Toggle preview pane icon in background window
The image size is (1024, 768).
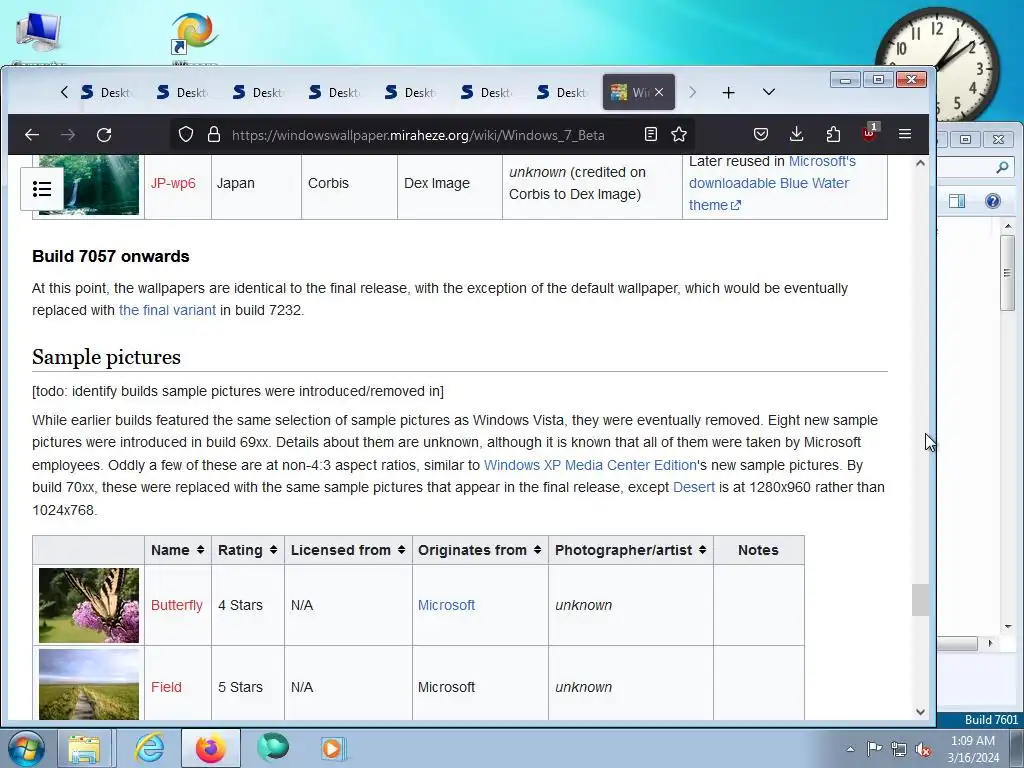pyautogui.click(x=957, y=201)
